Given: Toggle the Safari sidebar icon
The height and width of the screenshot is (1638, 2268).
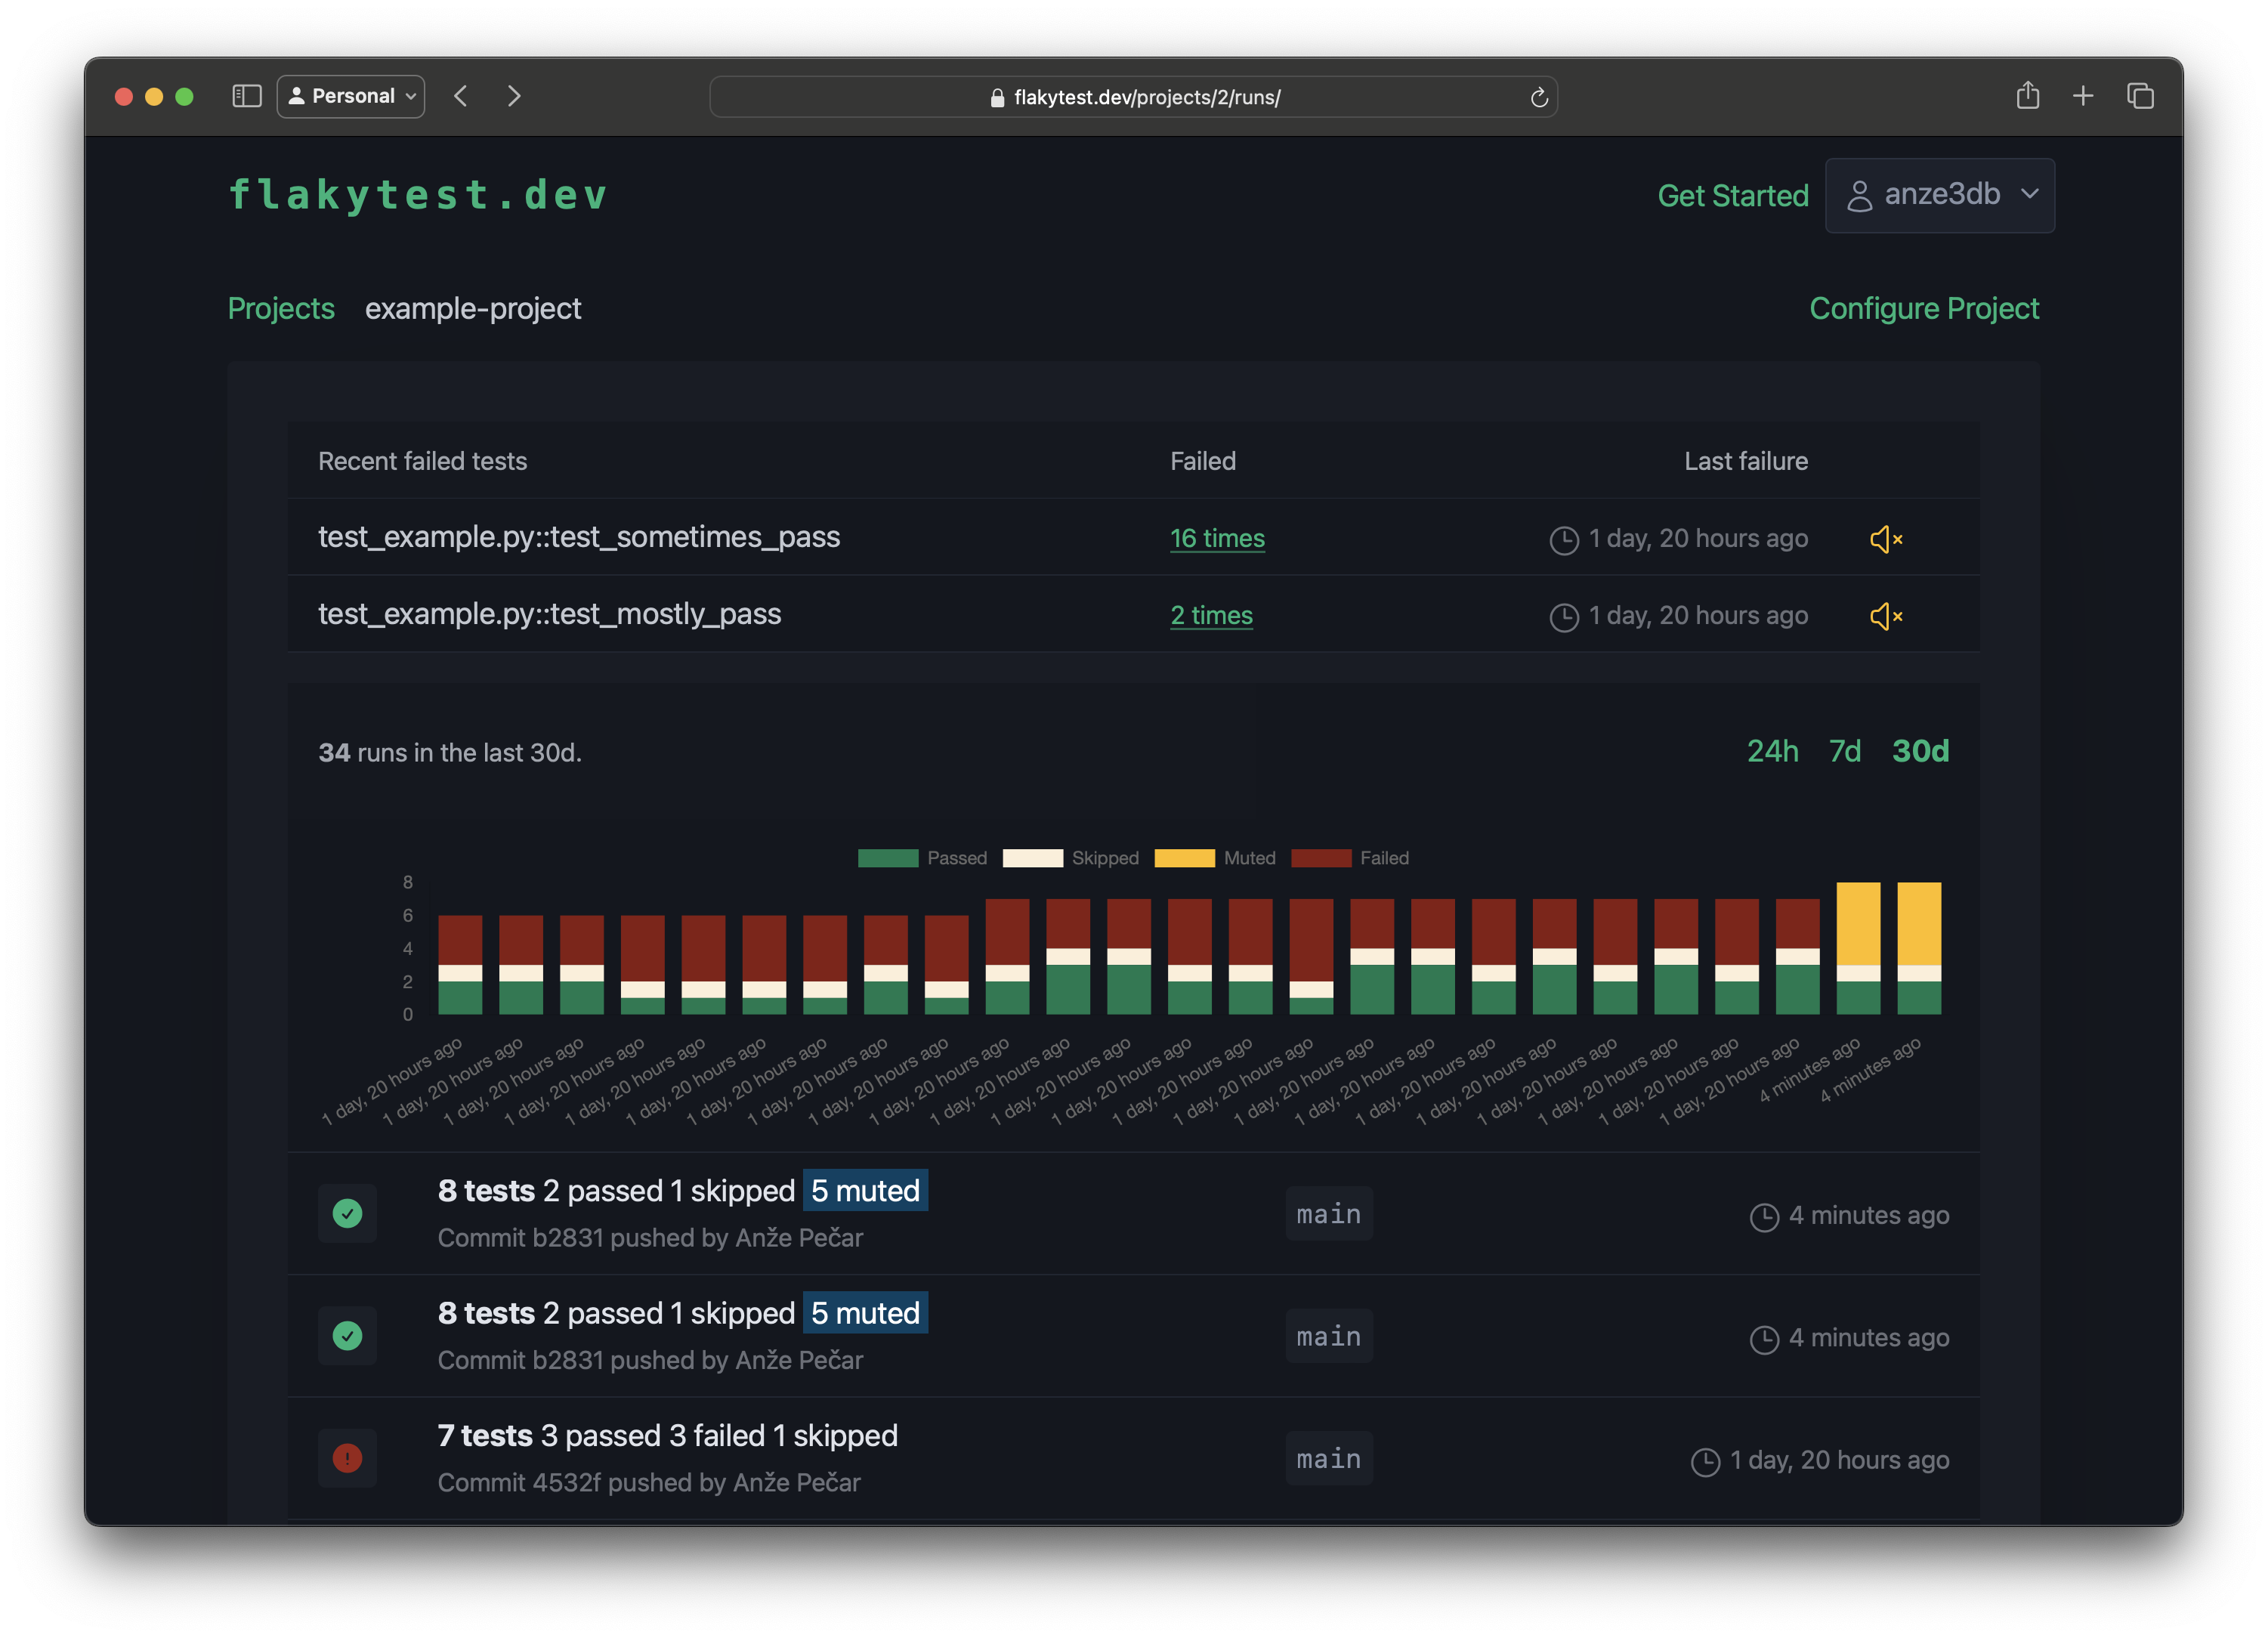Looking at the screenshot, I should tap(246, 96).
